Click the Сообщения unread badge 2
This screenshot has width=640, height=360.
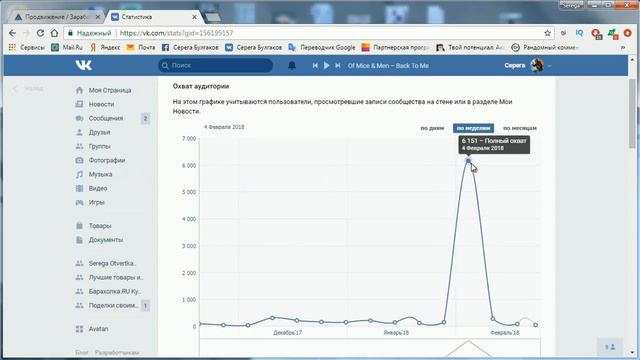[145, 118]
